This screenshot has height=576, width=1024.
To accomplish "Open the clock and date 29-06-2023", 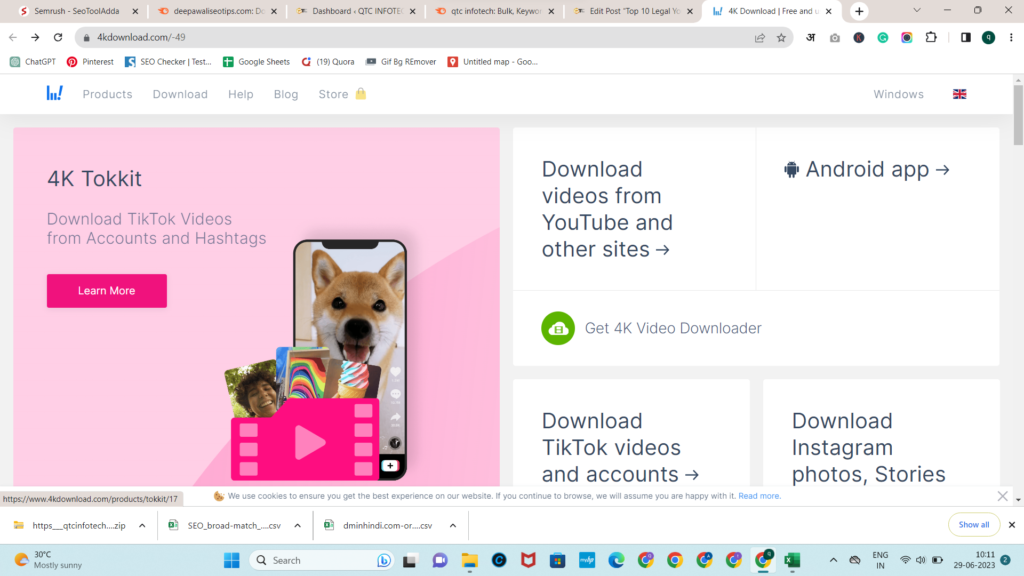I will pyautogui.click(x=974, y=560).
